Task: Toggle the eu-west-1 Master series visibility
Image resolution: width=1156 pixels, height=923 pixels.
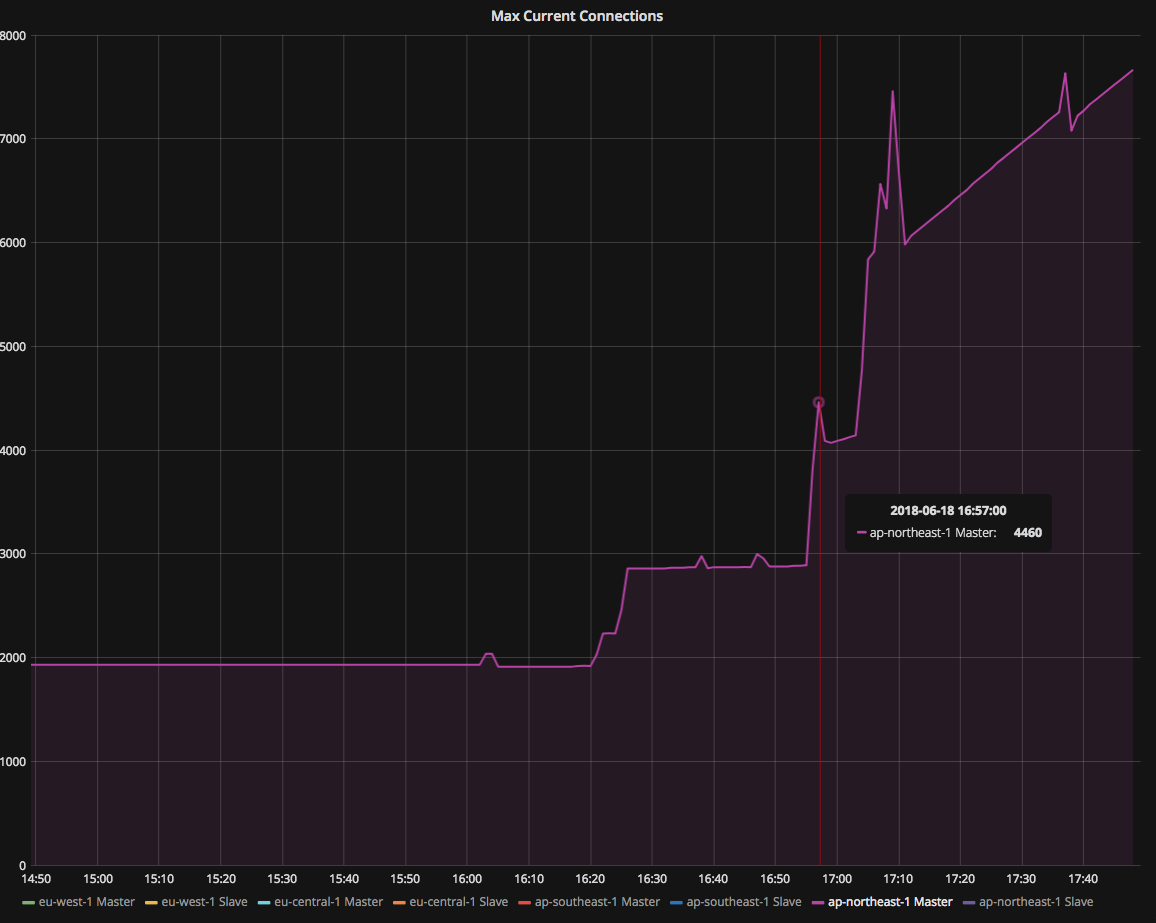Action: [x=86, y=901]
